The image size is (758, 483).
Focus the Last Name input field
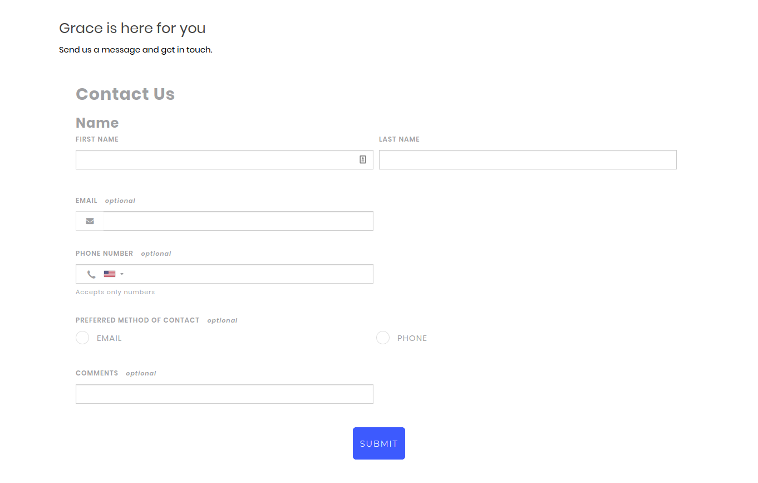coord(528,160)
